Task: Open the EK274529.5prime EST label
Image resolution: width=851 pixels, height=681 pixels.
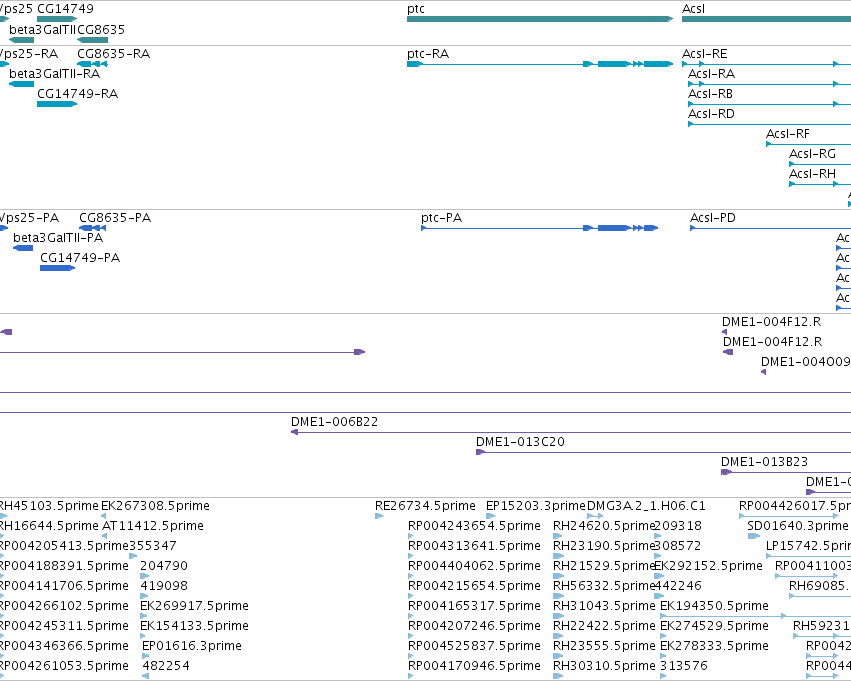Action: 714,626
